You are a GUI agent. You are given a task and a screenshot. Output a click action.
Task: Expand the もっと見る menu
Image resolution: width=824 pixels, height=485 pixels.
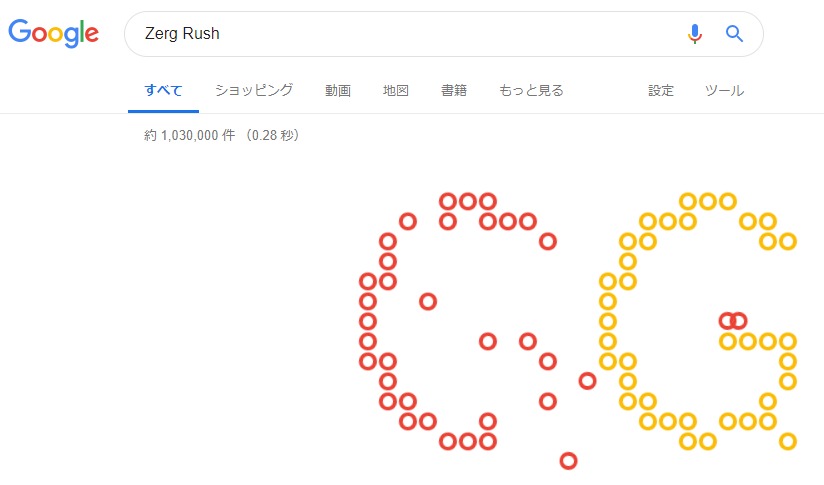coord(531,90)
